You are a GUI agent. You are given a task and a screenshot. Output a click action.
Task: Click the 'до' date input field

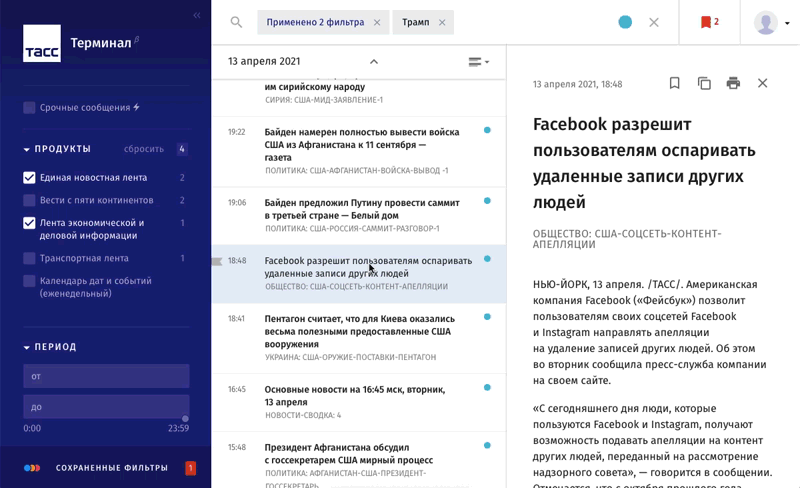point(106,407)
